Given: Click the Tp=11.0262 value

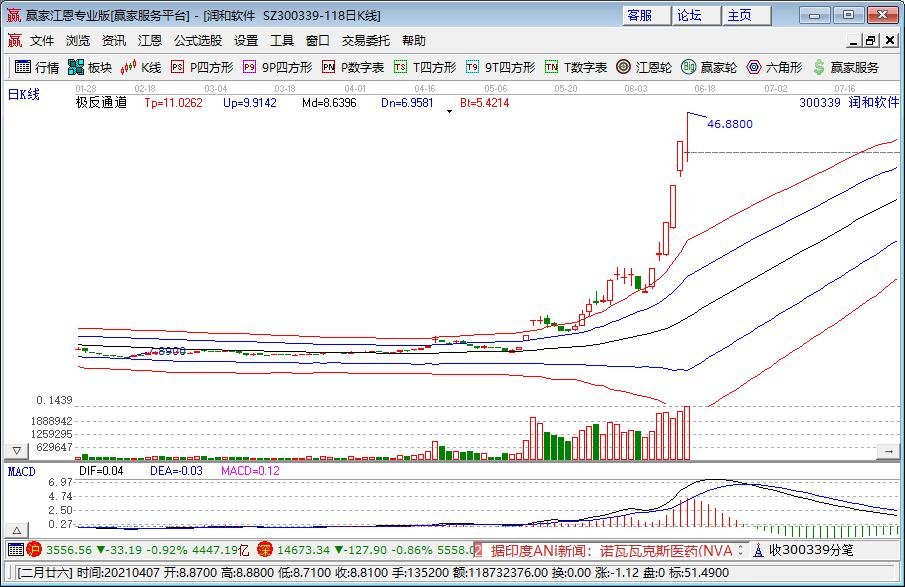Looking at the screenshot, I should 173,103.
